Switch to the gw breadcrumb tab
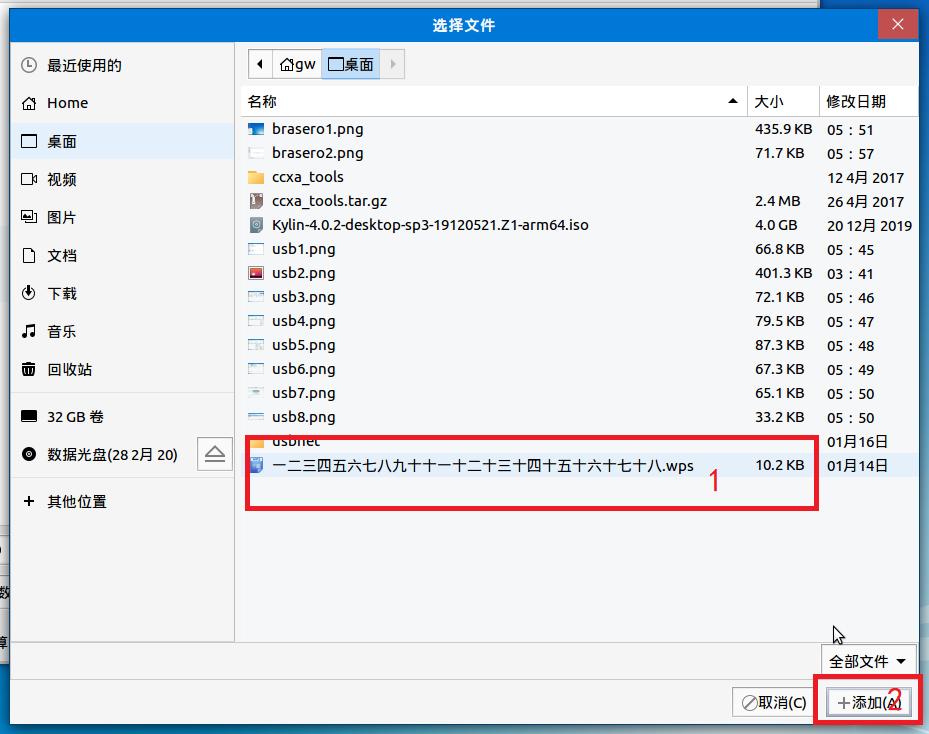 click(296, 62)
